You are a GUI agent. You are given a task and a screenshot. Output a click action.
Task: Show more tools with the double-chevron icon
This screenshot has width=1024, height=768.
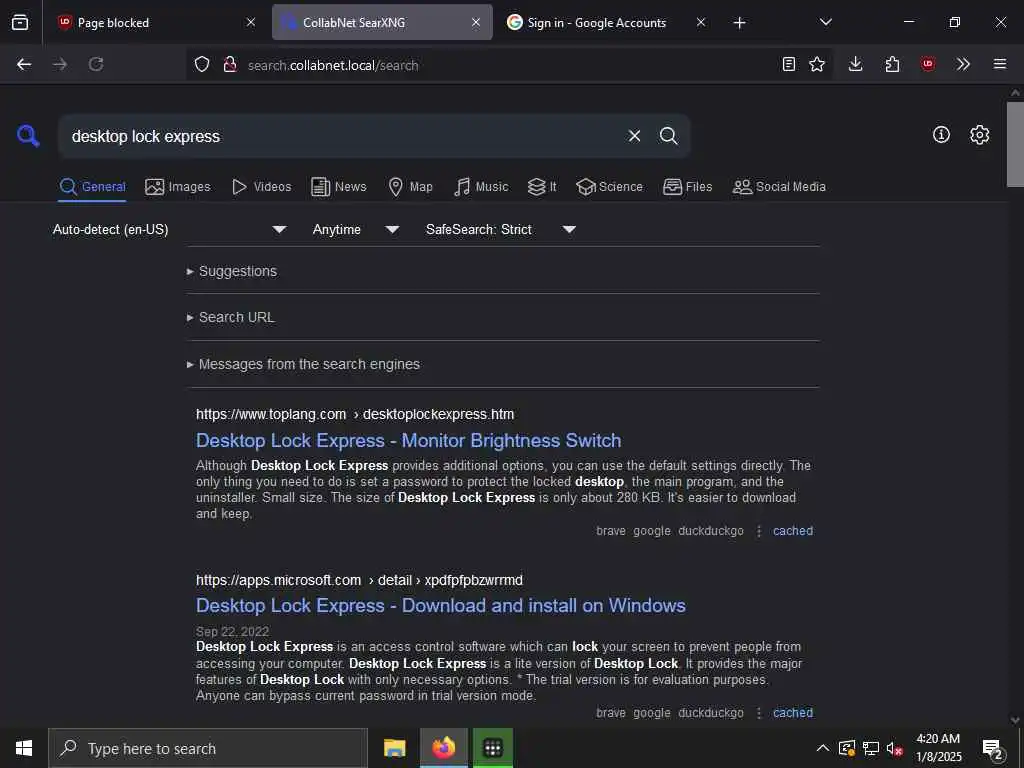(963, 64)
